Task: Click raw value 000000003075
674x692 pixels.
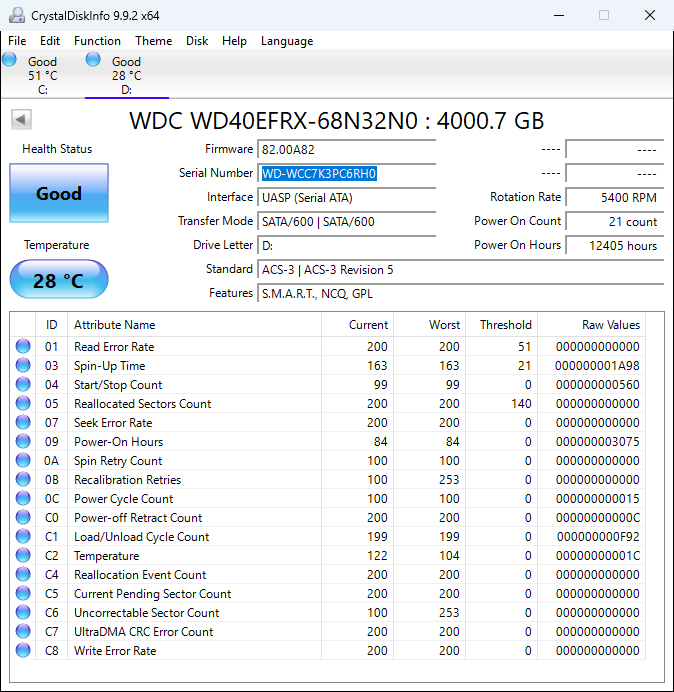Action: pos(598,442)
